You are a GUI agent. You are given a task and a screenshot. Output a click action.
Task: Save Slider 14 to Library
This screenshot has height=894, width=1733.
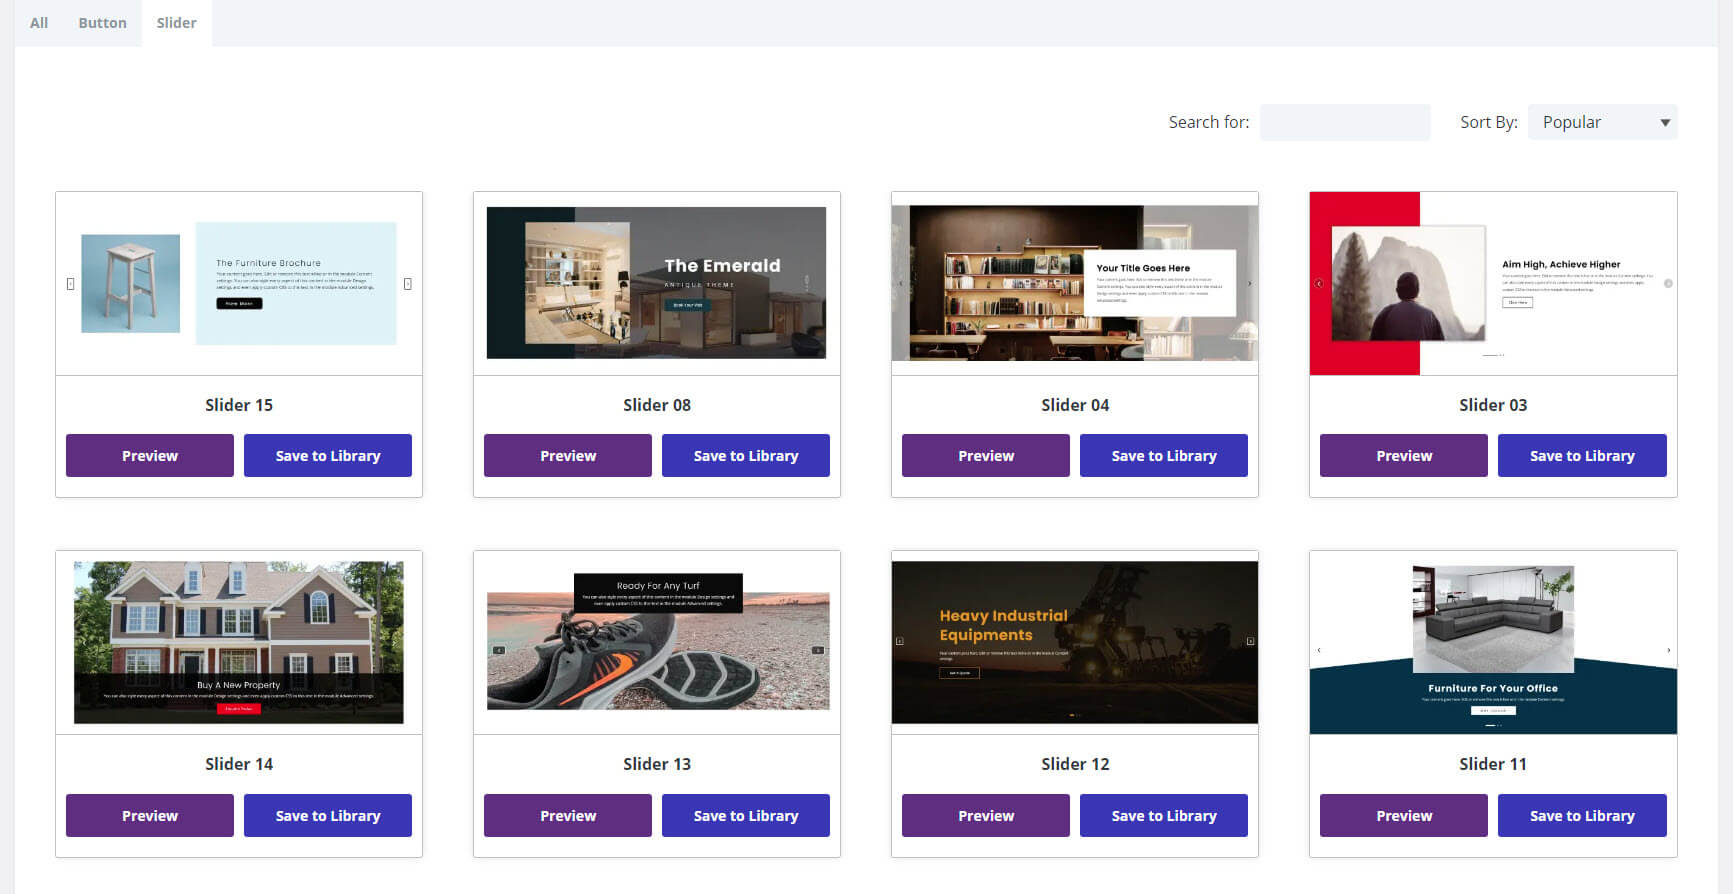pos(328,815)
